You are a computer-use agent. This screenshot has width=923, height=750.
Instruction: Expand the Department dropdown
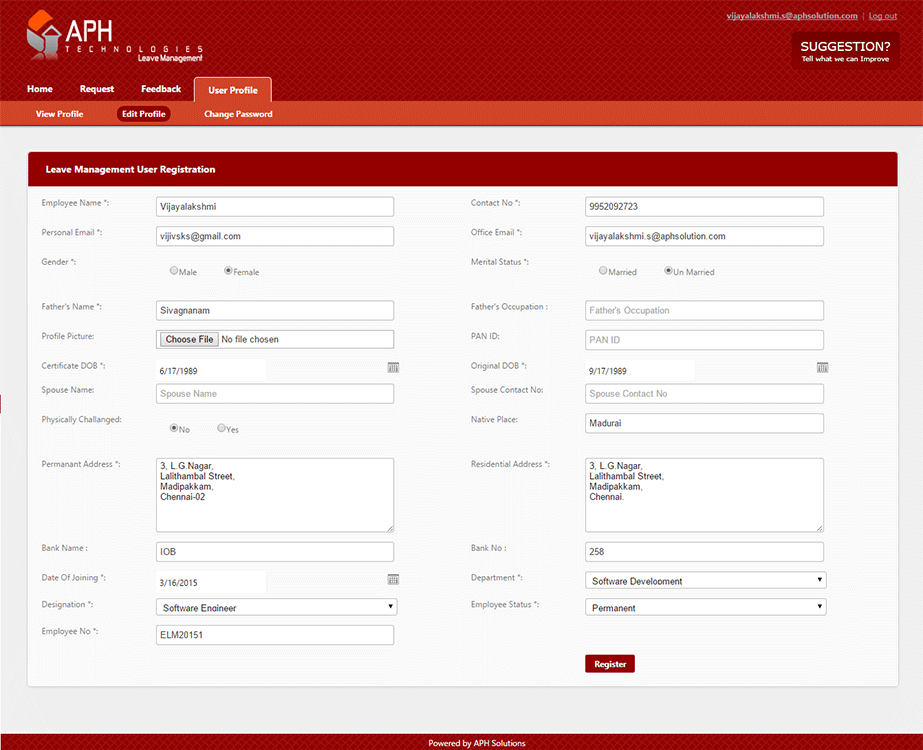pyautogui.click(x=705, y=580)
